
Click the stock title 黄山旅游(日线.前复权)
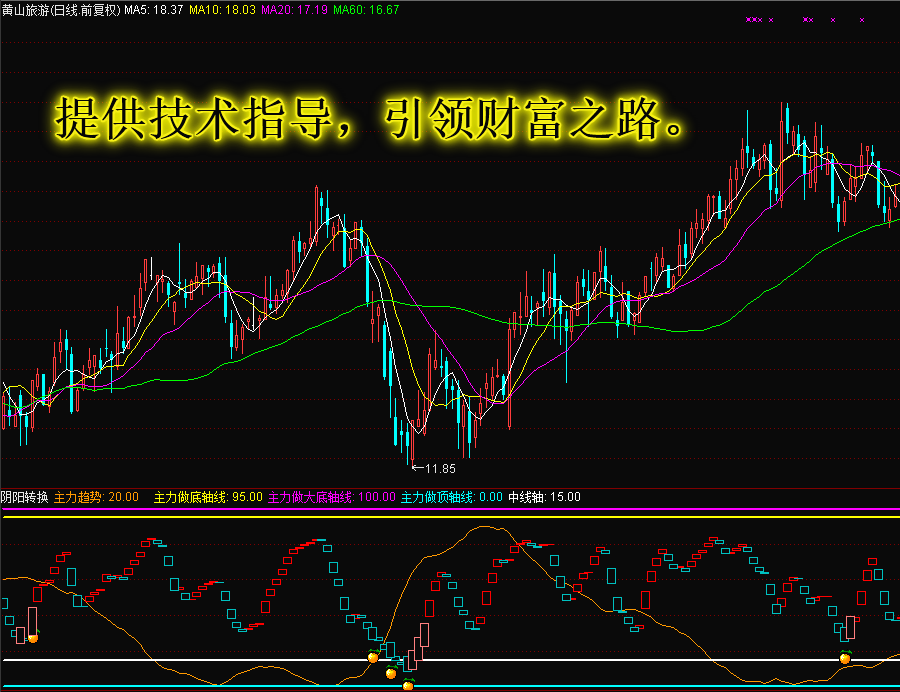click(61, 10)
